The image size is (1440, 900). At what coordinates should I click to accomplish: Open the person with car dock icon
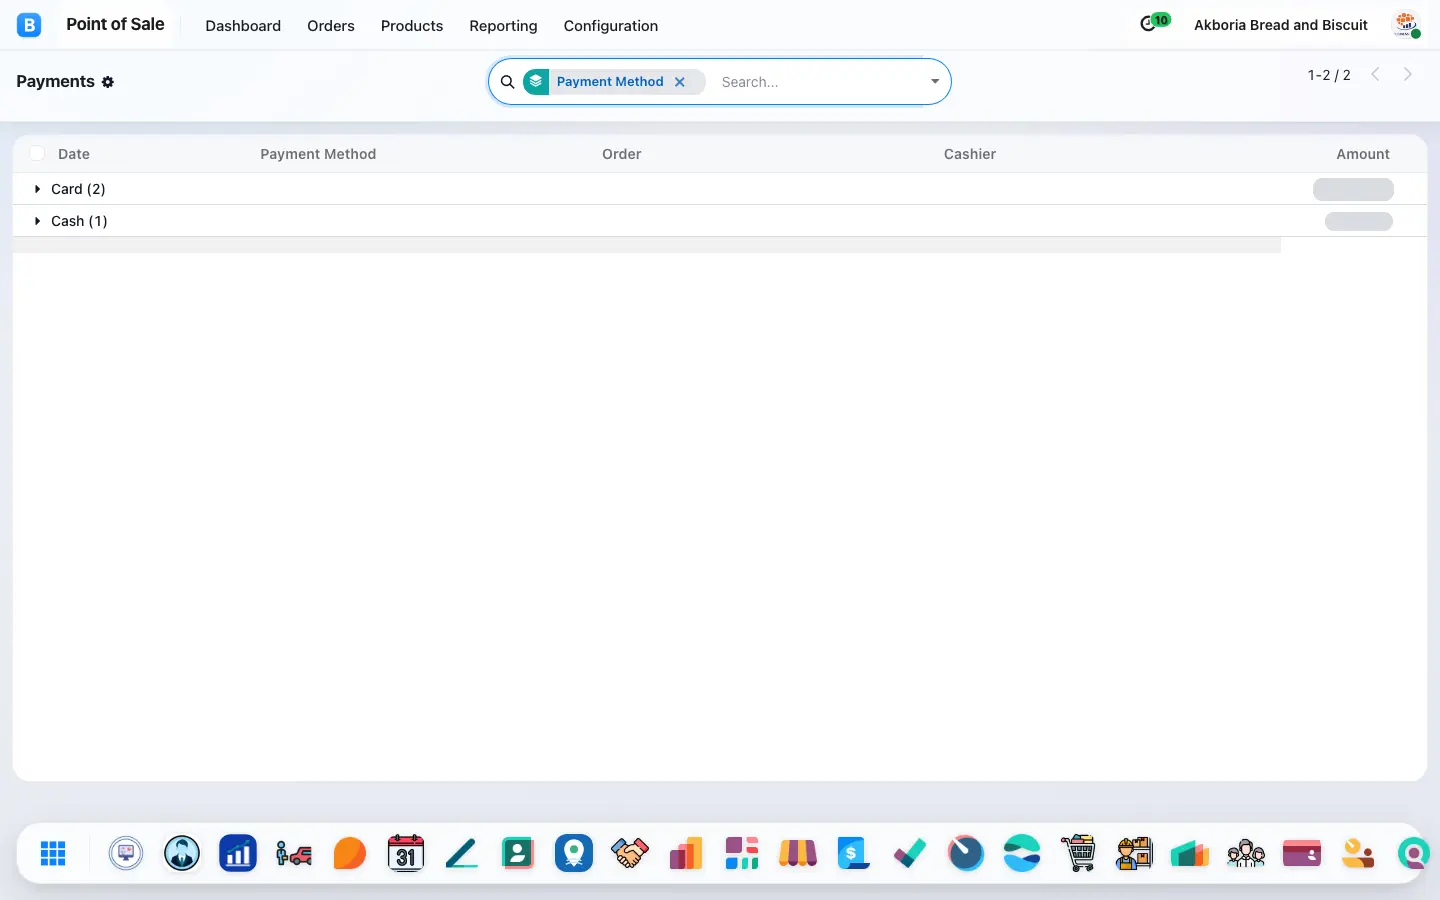(294, 853)
